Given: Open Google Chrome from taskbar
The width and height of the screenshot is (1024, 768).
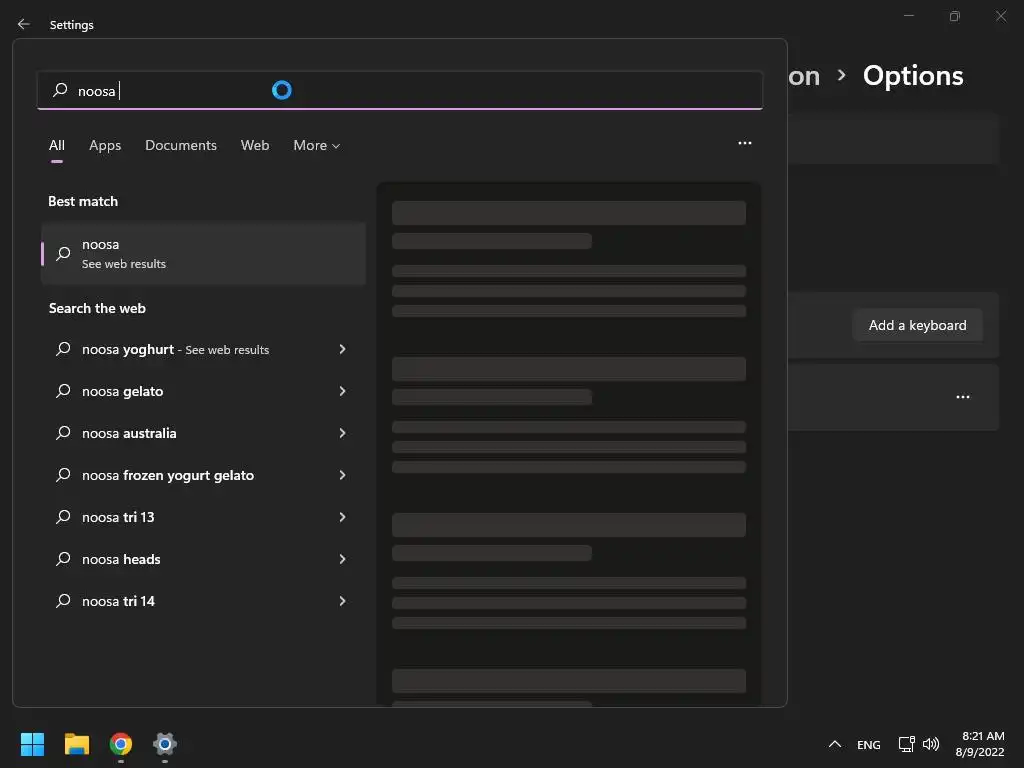Looking at the screenshot, I should coord(121,744).
